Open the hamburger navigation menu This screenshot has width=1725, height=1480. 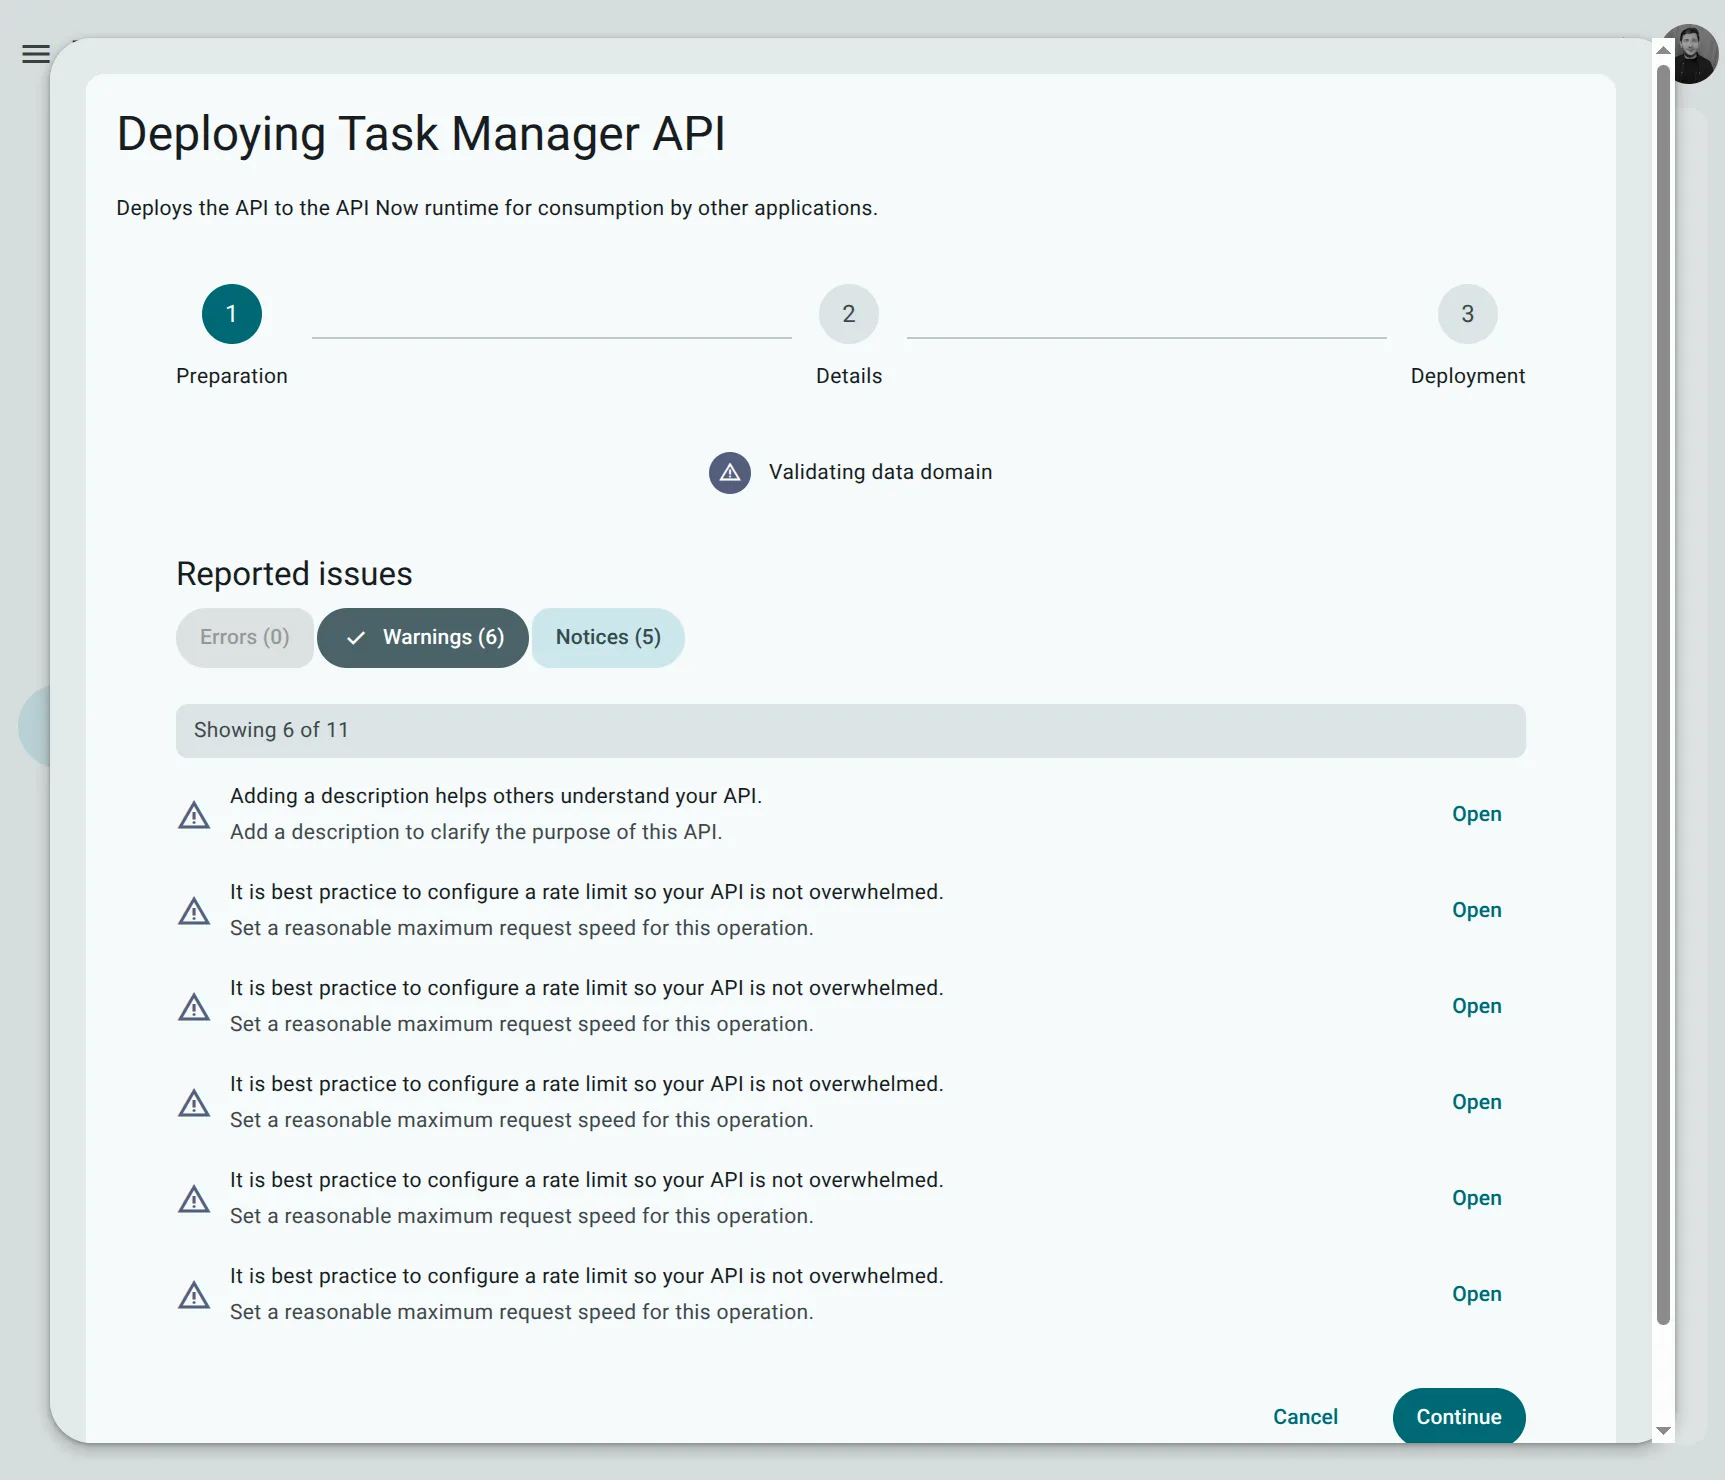[x=36, y=54]
